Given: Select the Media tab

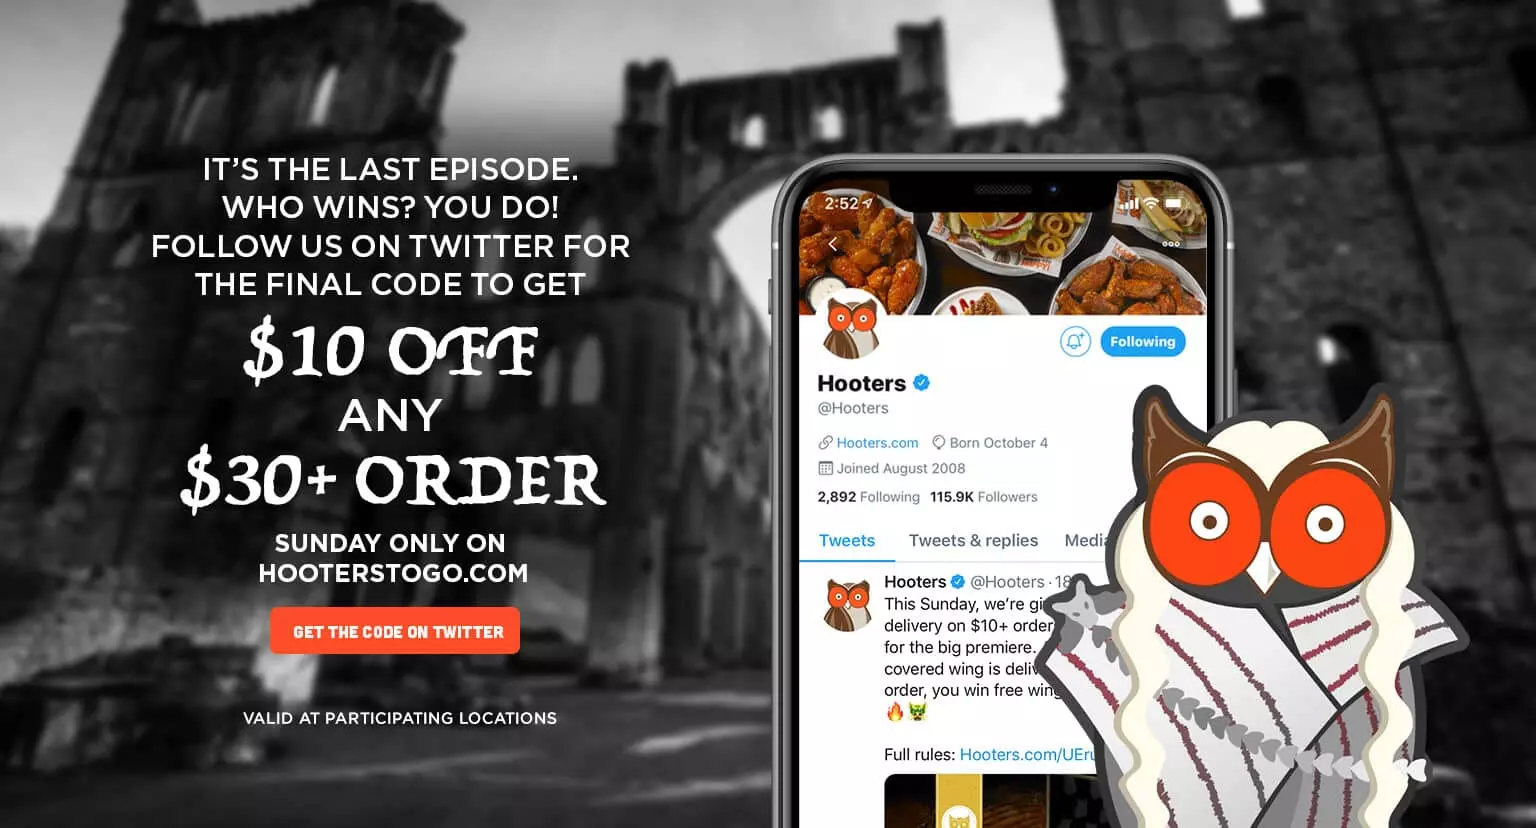Looking at the screenshot, I should [1086, 540].
